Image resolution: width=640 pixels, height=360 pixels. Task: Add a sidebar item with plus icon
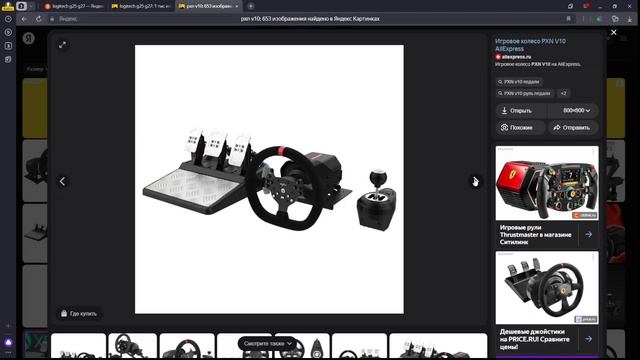coord(8,326)
